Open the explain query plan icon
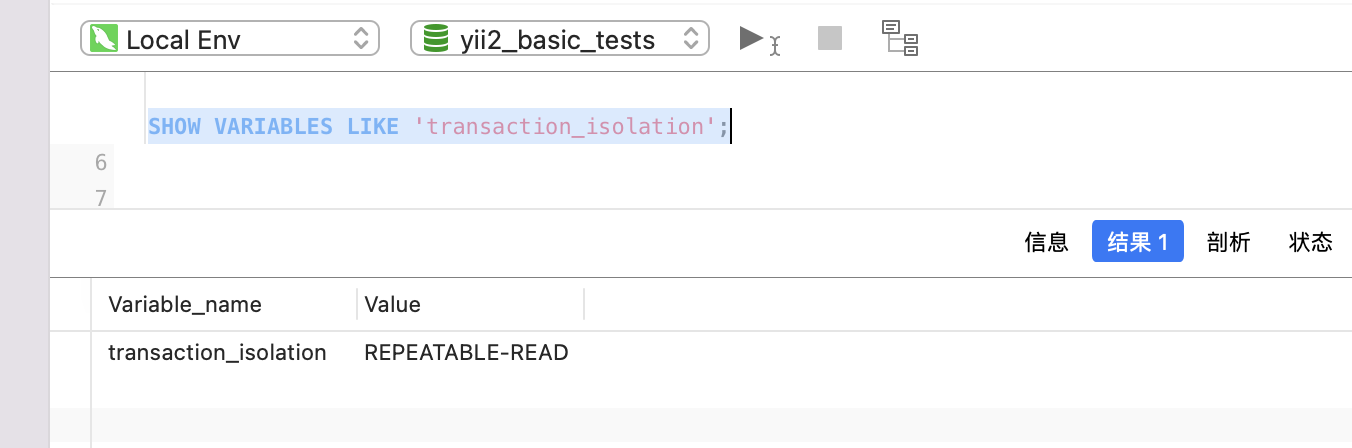1352x448 pixels. point(900,38)
